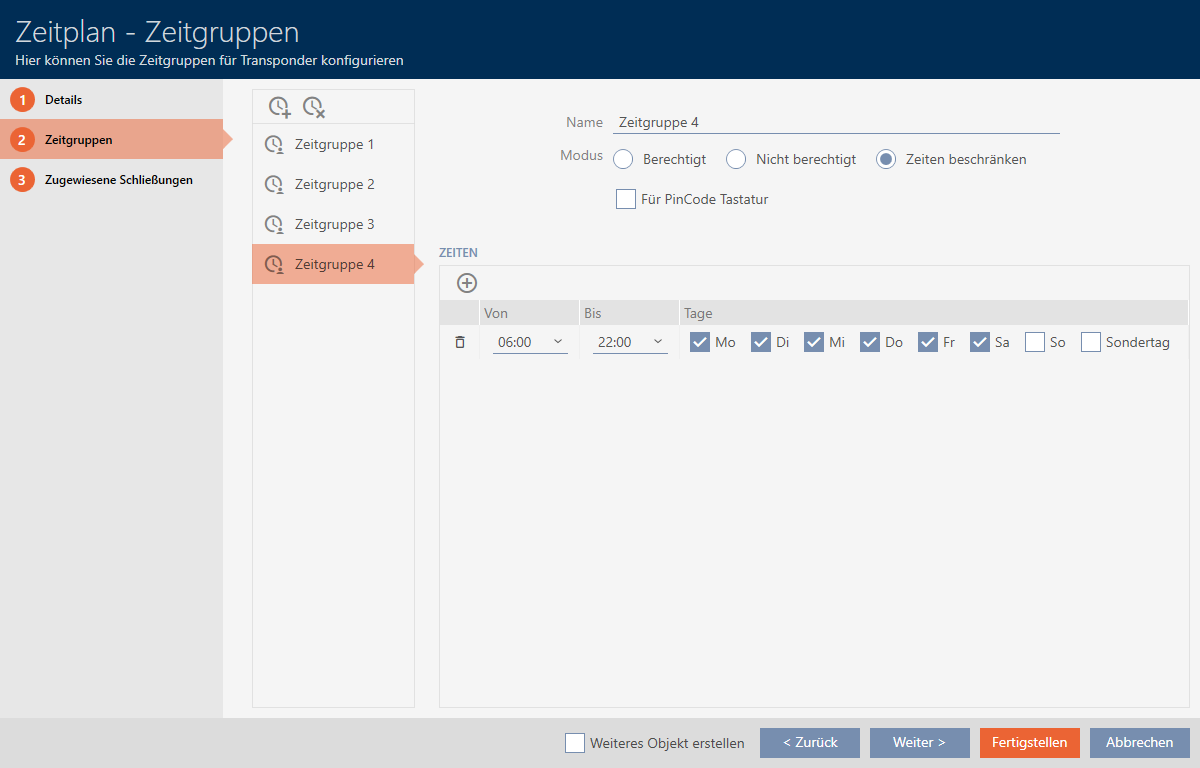Click the Name field containing Zeitgruppe 4
This screenshot has width=1200, height=768.
tap(835, 122)
